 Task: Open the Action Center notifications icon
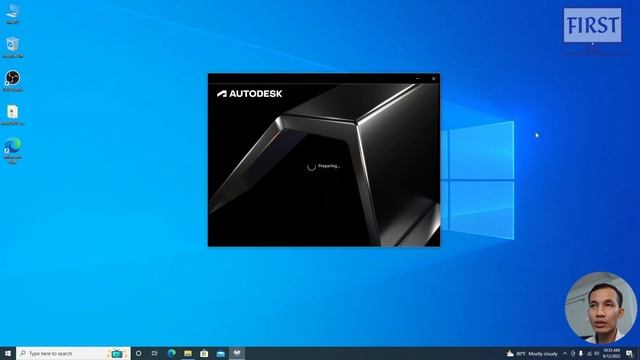point(629,353)
